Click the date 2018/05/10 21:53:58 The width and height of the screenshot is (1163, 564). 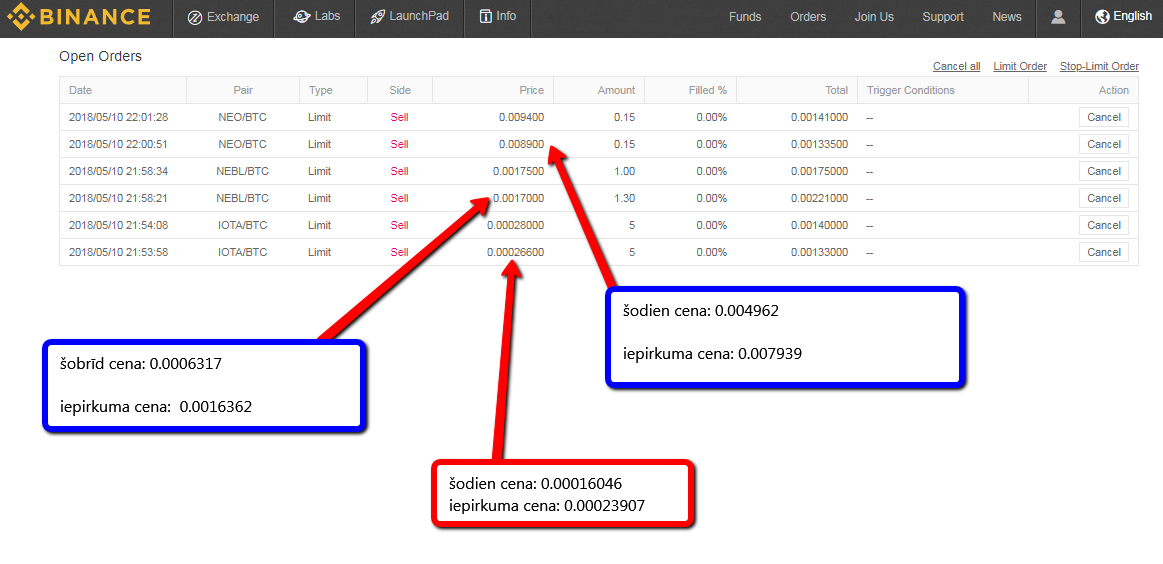[x=119, y=252]
